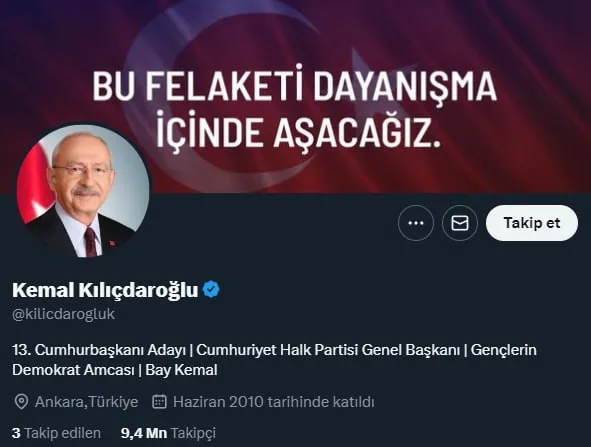591x447 pixels.
Task: Follow the account with Takip et
Action: 532,223
